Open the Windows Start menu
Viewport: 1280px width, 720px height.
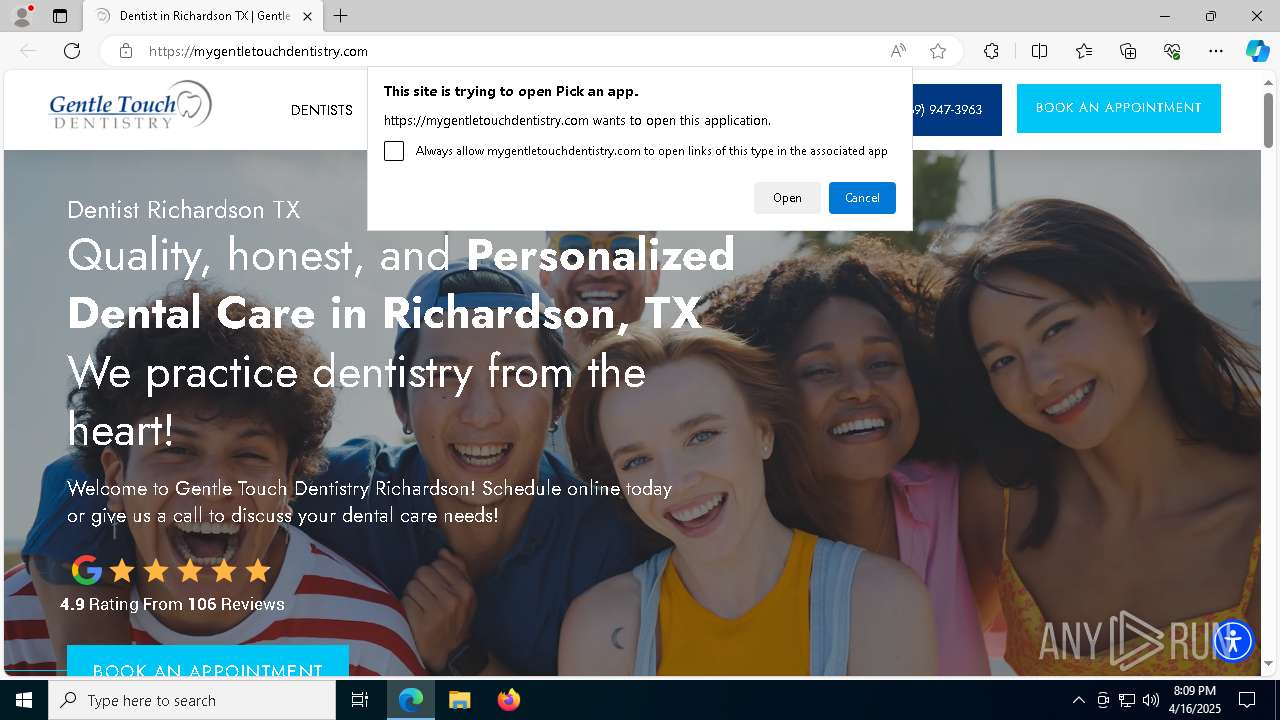pyautogui.click(x=24, y=700)
